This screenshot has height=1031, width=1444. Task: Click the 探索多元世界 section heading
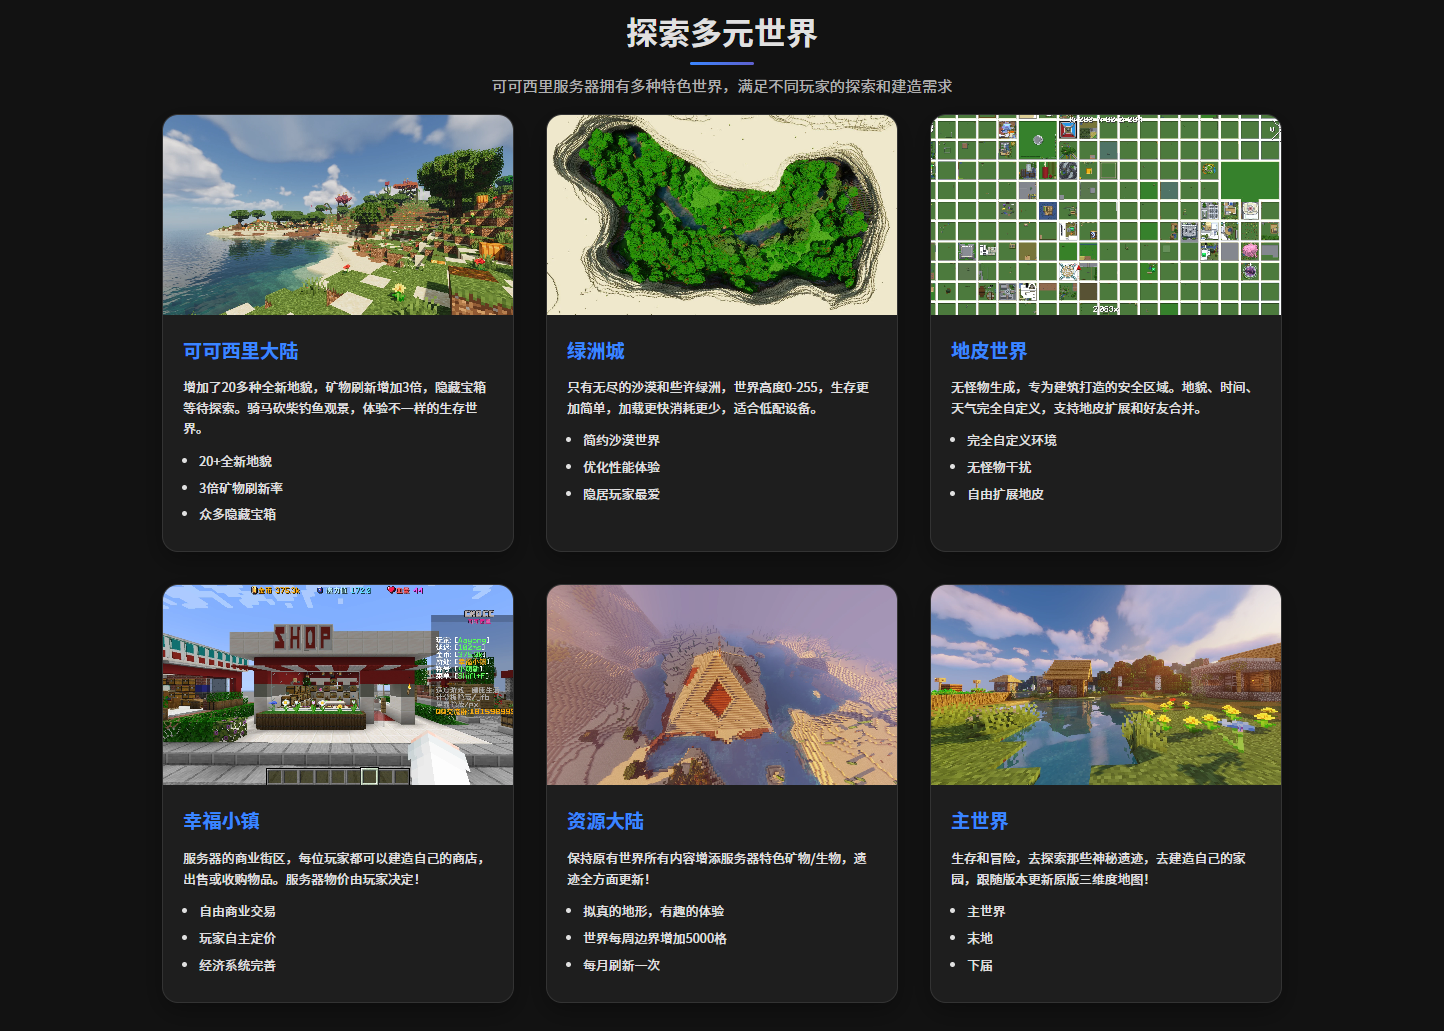pyautogui.click(x=722, y=33)
